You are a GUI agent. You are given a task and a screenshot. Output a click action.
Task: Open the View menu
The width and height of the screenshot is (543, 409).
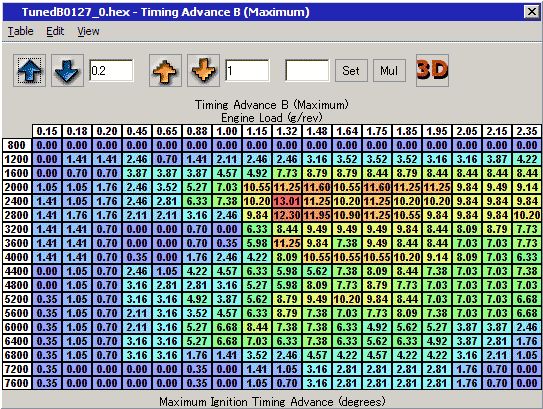coord(88,31)
